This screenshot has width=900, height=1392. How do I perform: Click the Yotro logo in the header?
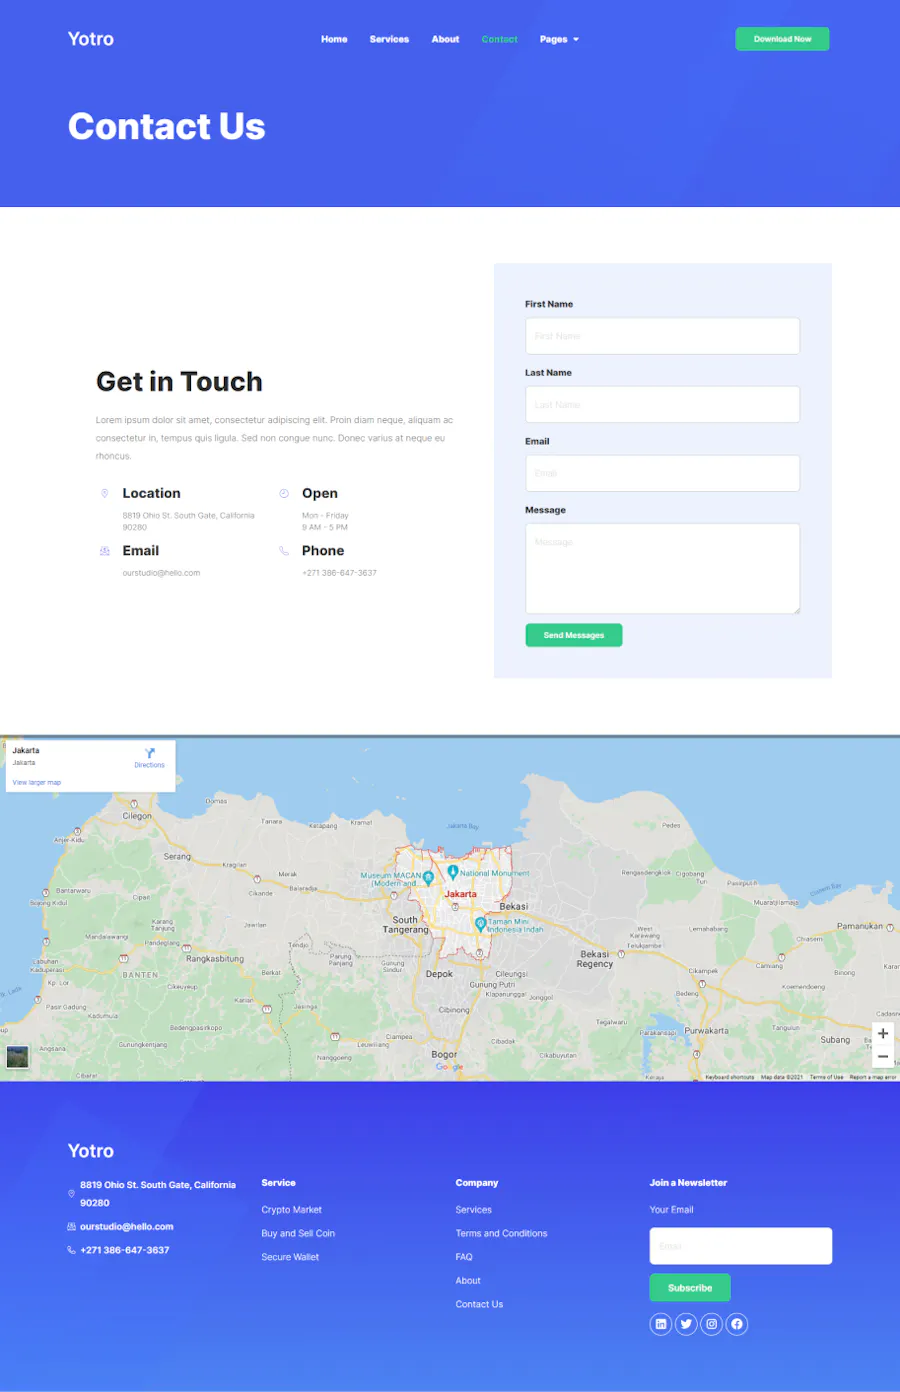[91, 39]
